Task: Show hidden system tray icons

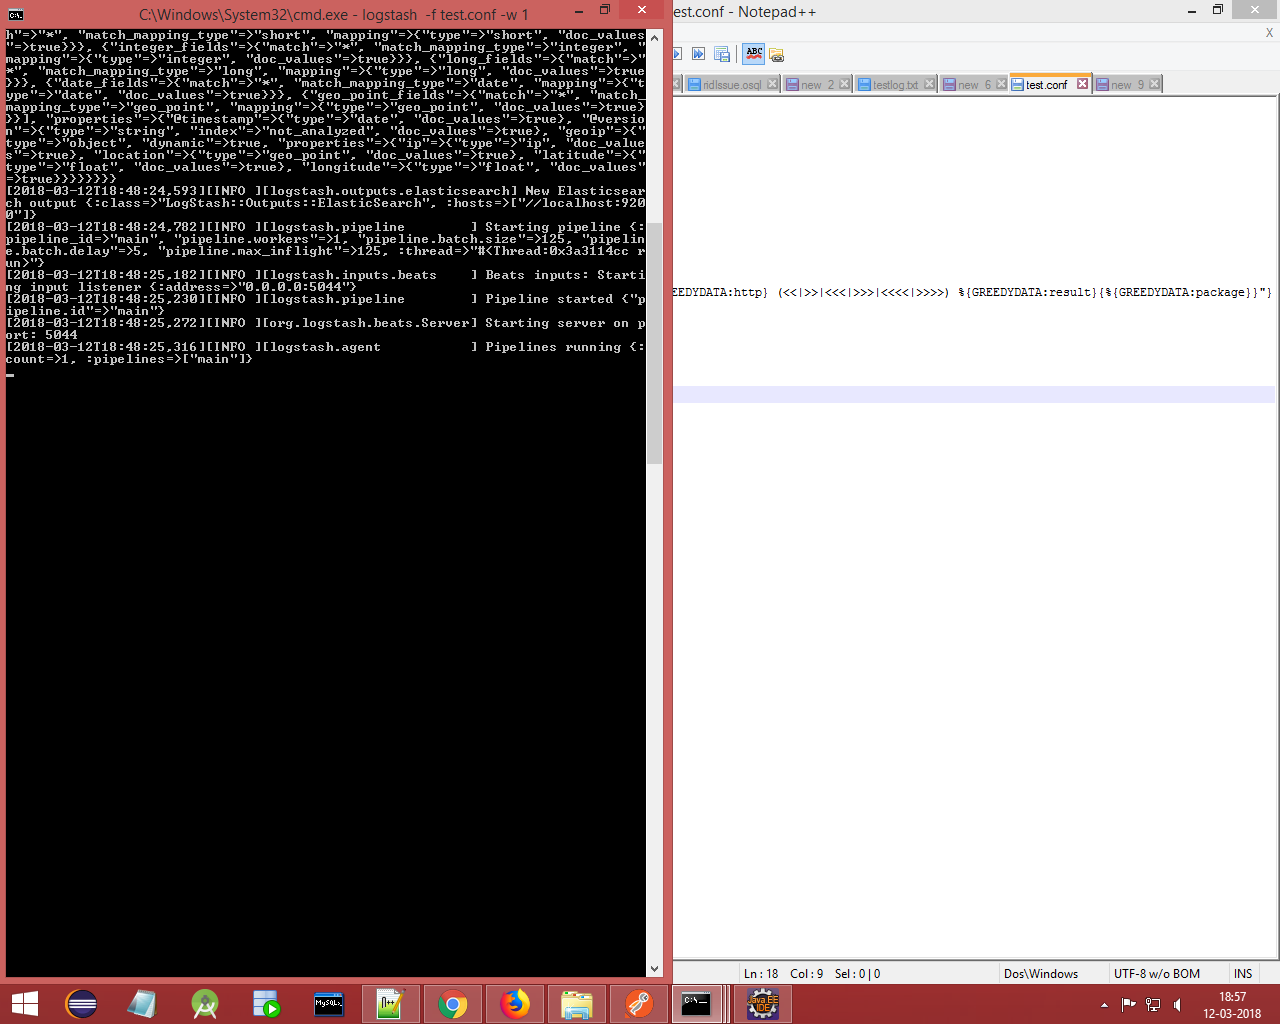Action: coord(1104,1005)
